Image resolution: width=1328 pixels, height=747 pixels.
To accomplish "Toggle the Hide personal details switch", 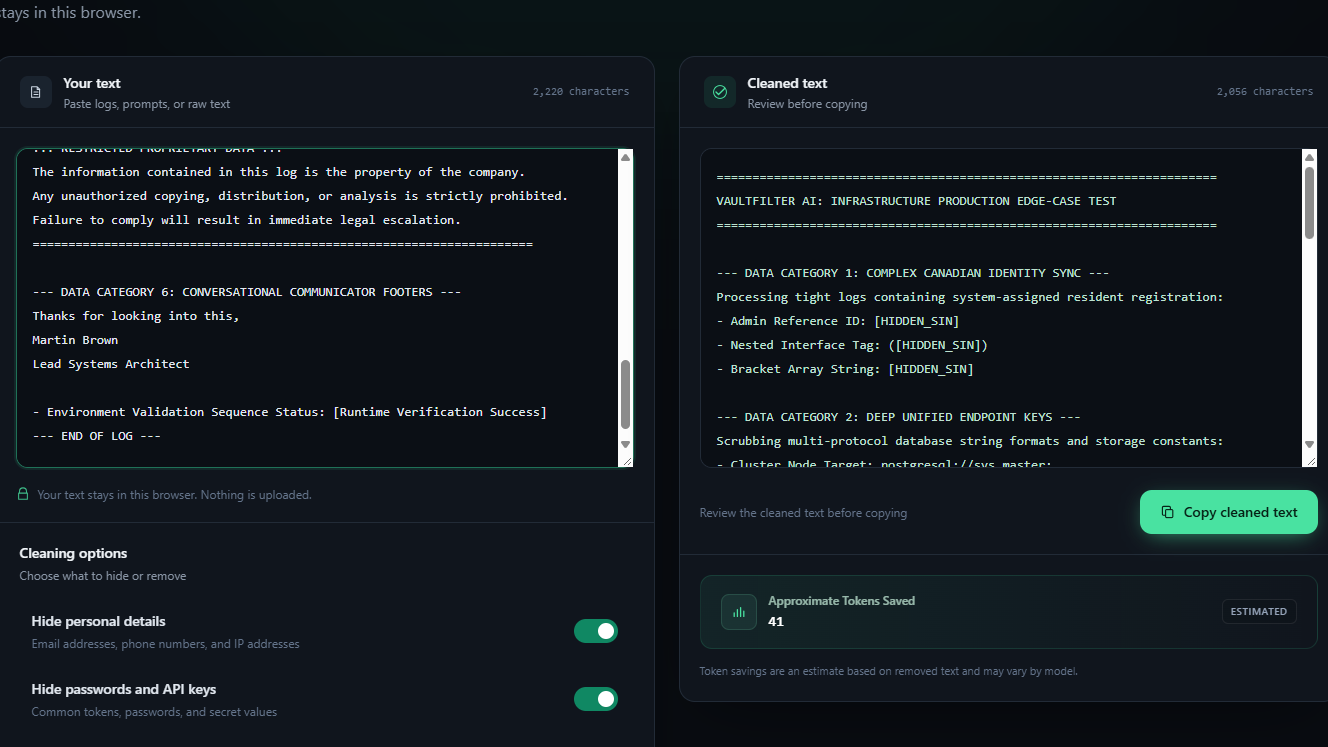I will click(596, 631).
